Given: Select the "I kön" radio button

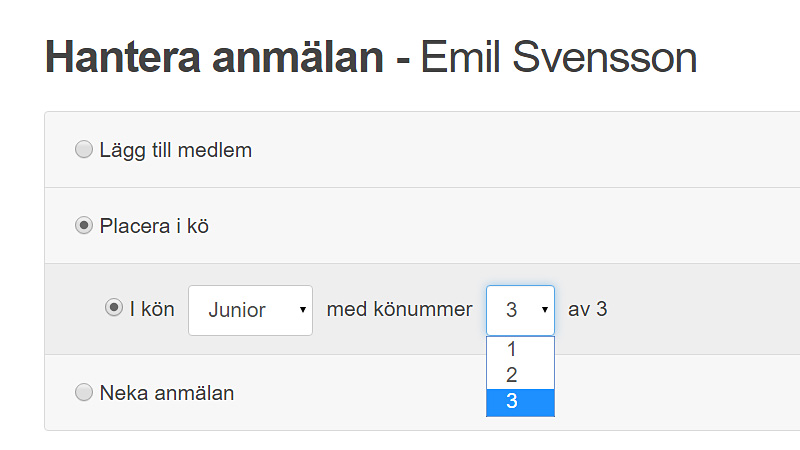Looking at the screenshot, I should click(x=114, y=308).
